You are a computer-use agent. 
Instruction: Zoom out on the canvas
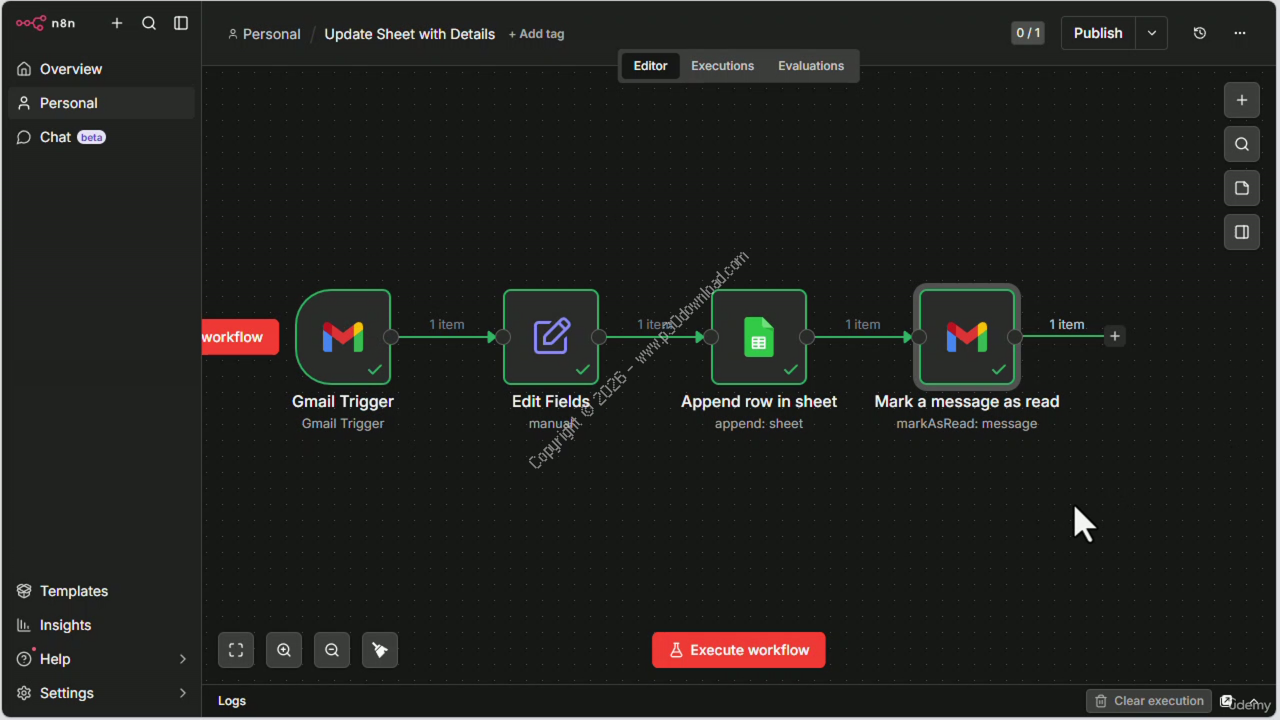click(332, 650)
